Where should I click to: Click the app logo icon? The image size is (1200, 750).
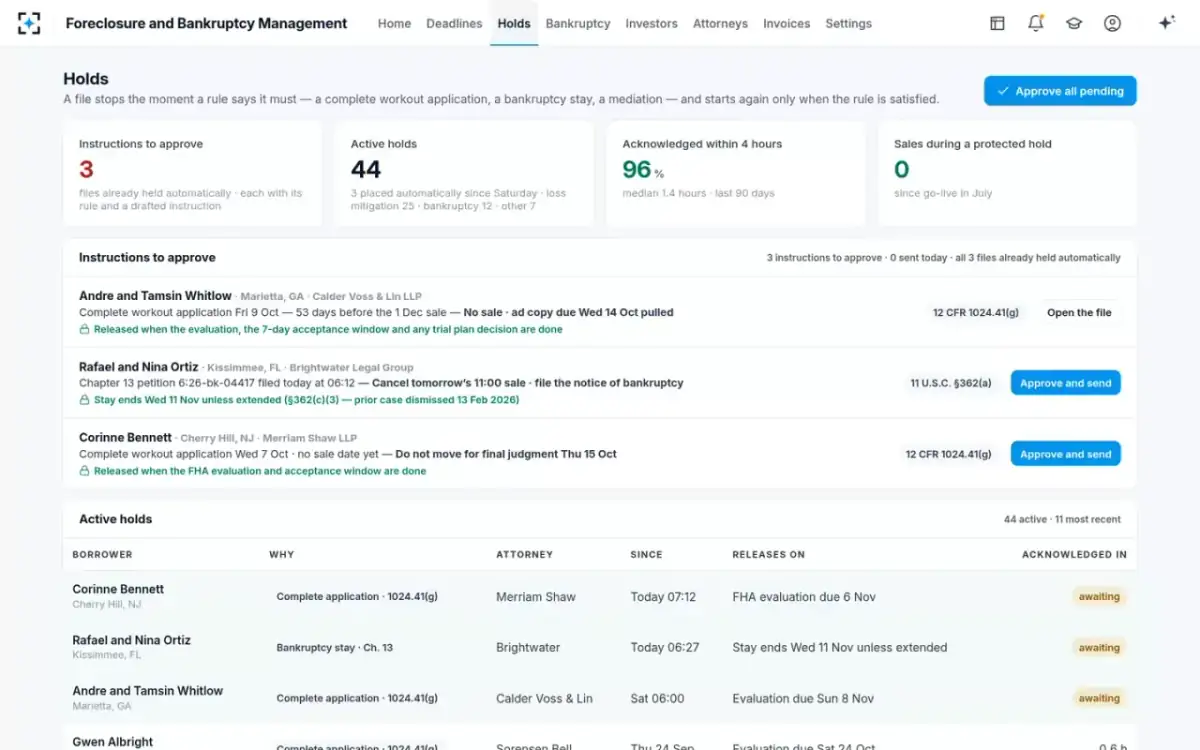click(x=29, y=23)
